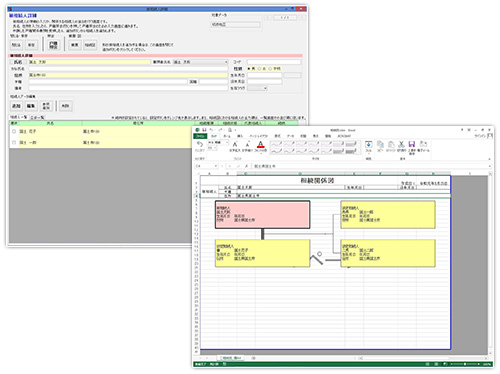
Task: Click the undo arrow icon in Excel ribbon
Action: [200, 144]
